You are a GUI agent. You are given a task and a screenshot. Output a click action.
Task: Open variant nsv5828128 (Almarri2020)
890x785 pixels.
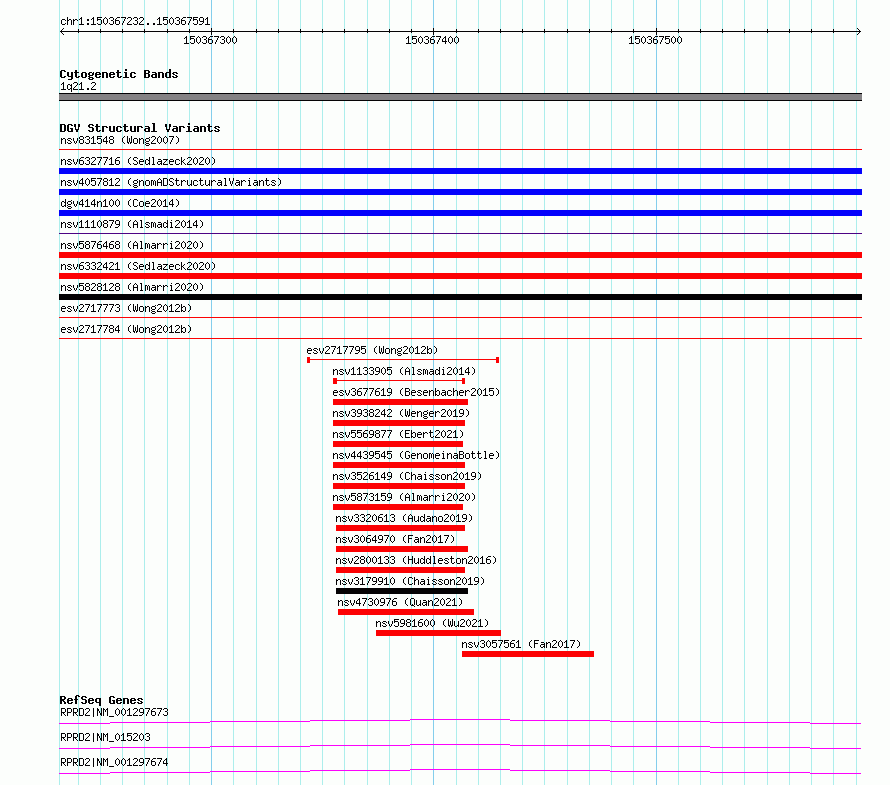[132, 287]
